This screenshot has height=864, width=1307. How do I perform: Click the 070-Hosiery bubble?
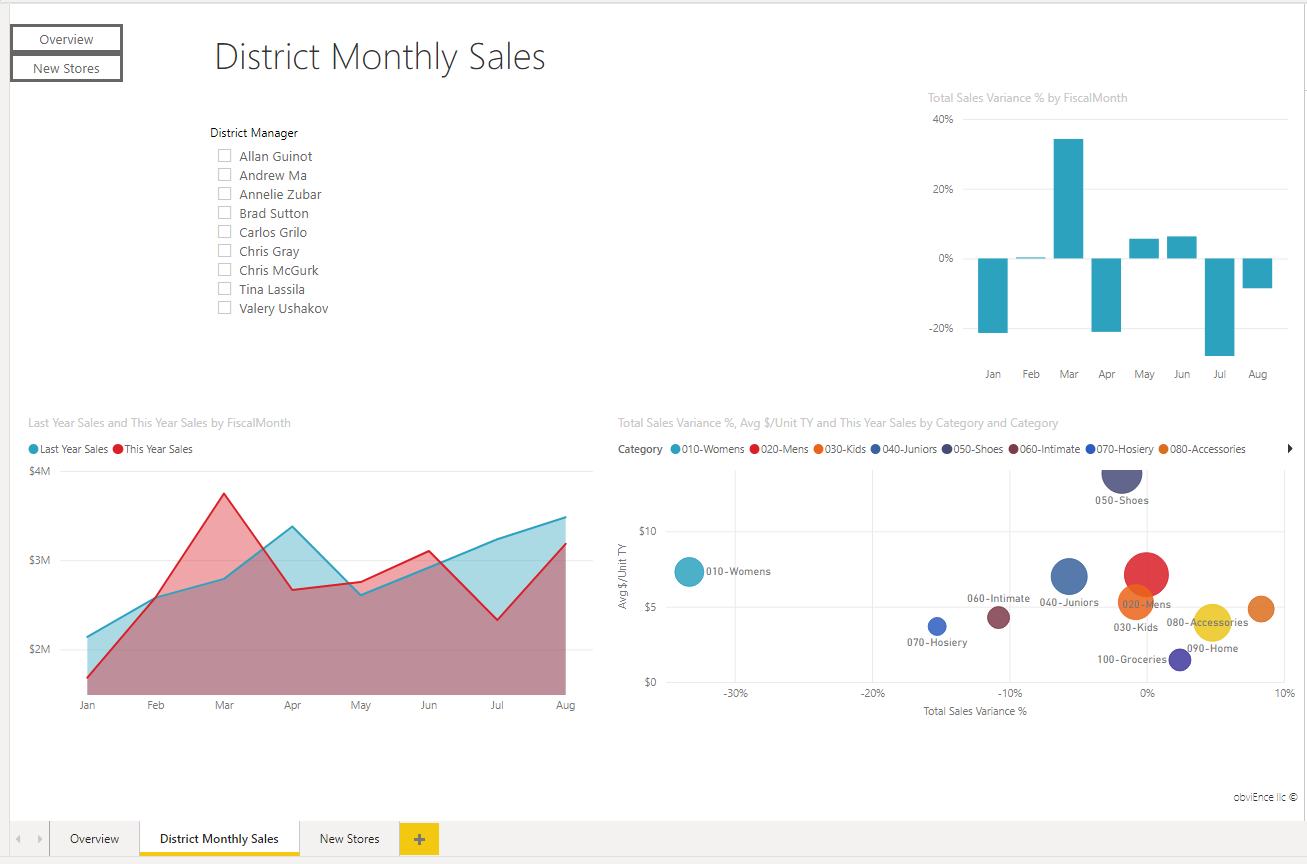[937, 626]
